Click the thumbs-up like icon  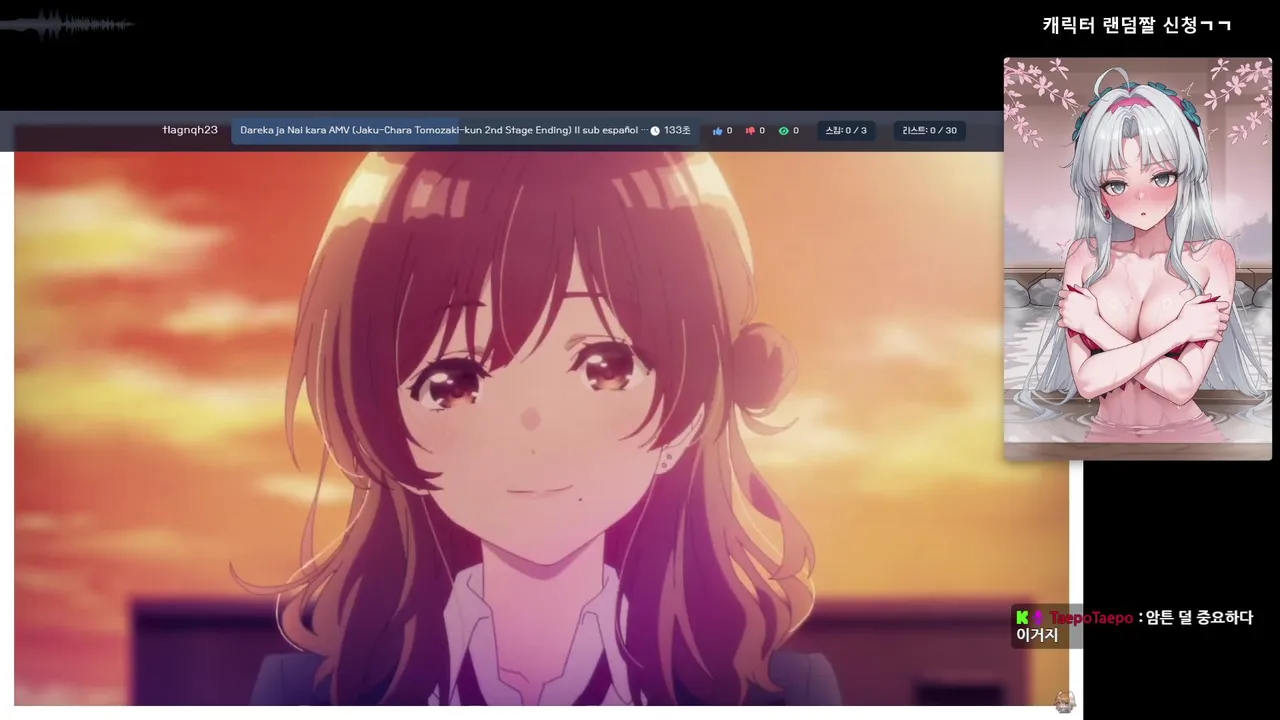tap(717, 131)
